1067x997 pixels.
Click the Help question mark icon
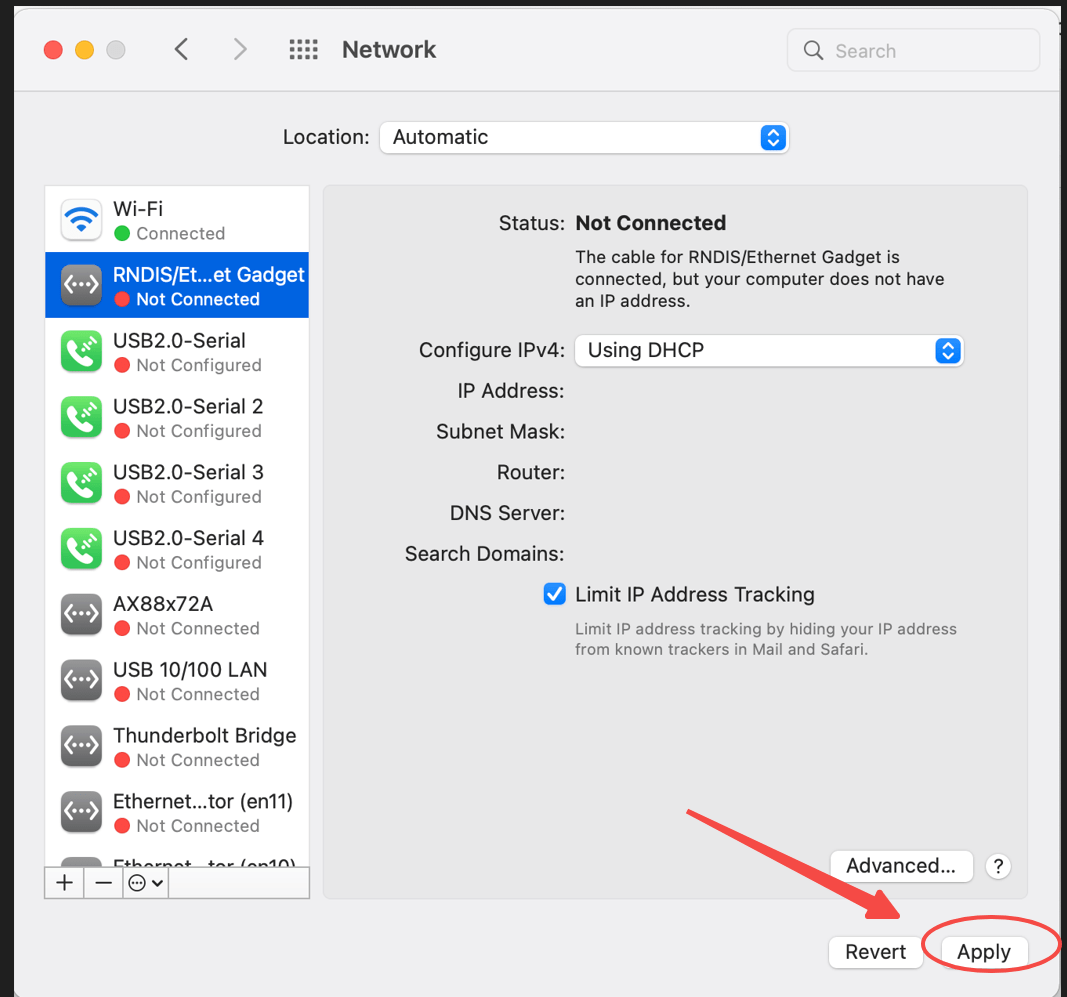pos(998,866)
